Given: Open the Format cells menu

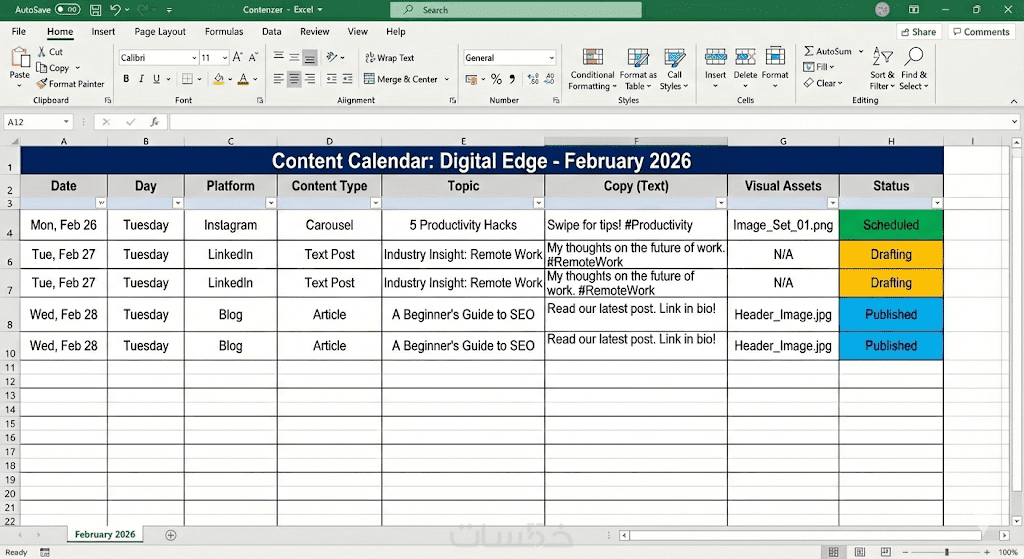Looking at the screenshot, I should tap(775, 69).
